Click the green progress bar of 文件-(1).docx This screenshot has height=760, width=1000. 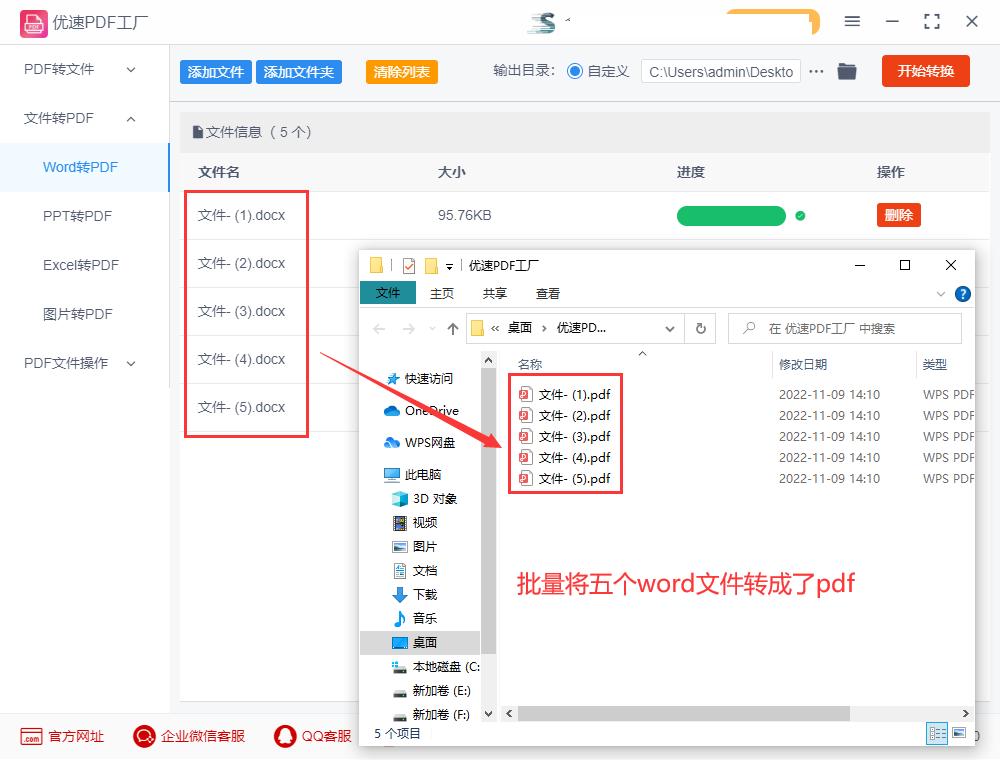point(731,215)
